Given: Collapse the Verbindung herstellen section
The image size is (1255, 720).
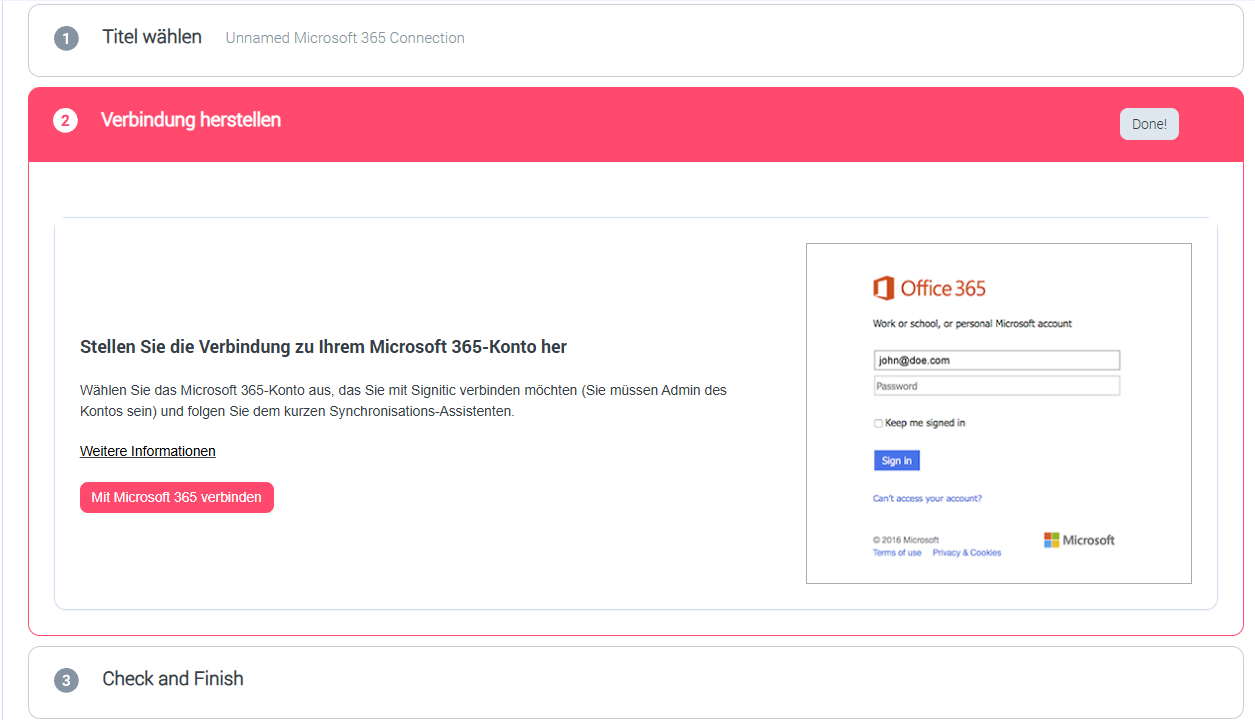Looking at the screenshot, I should pyautogui.click(x=191, y=120).
